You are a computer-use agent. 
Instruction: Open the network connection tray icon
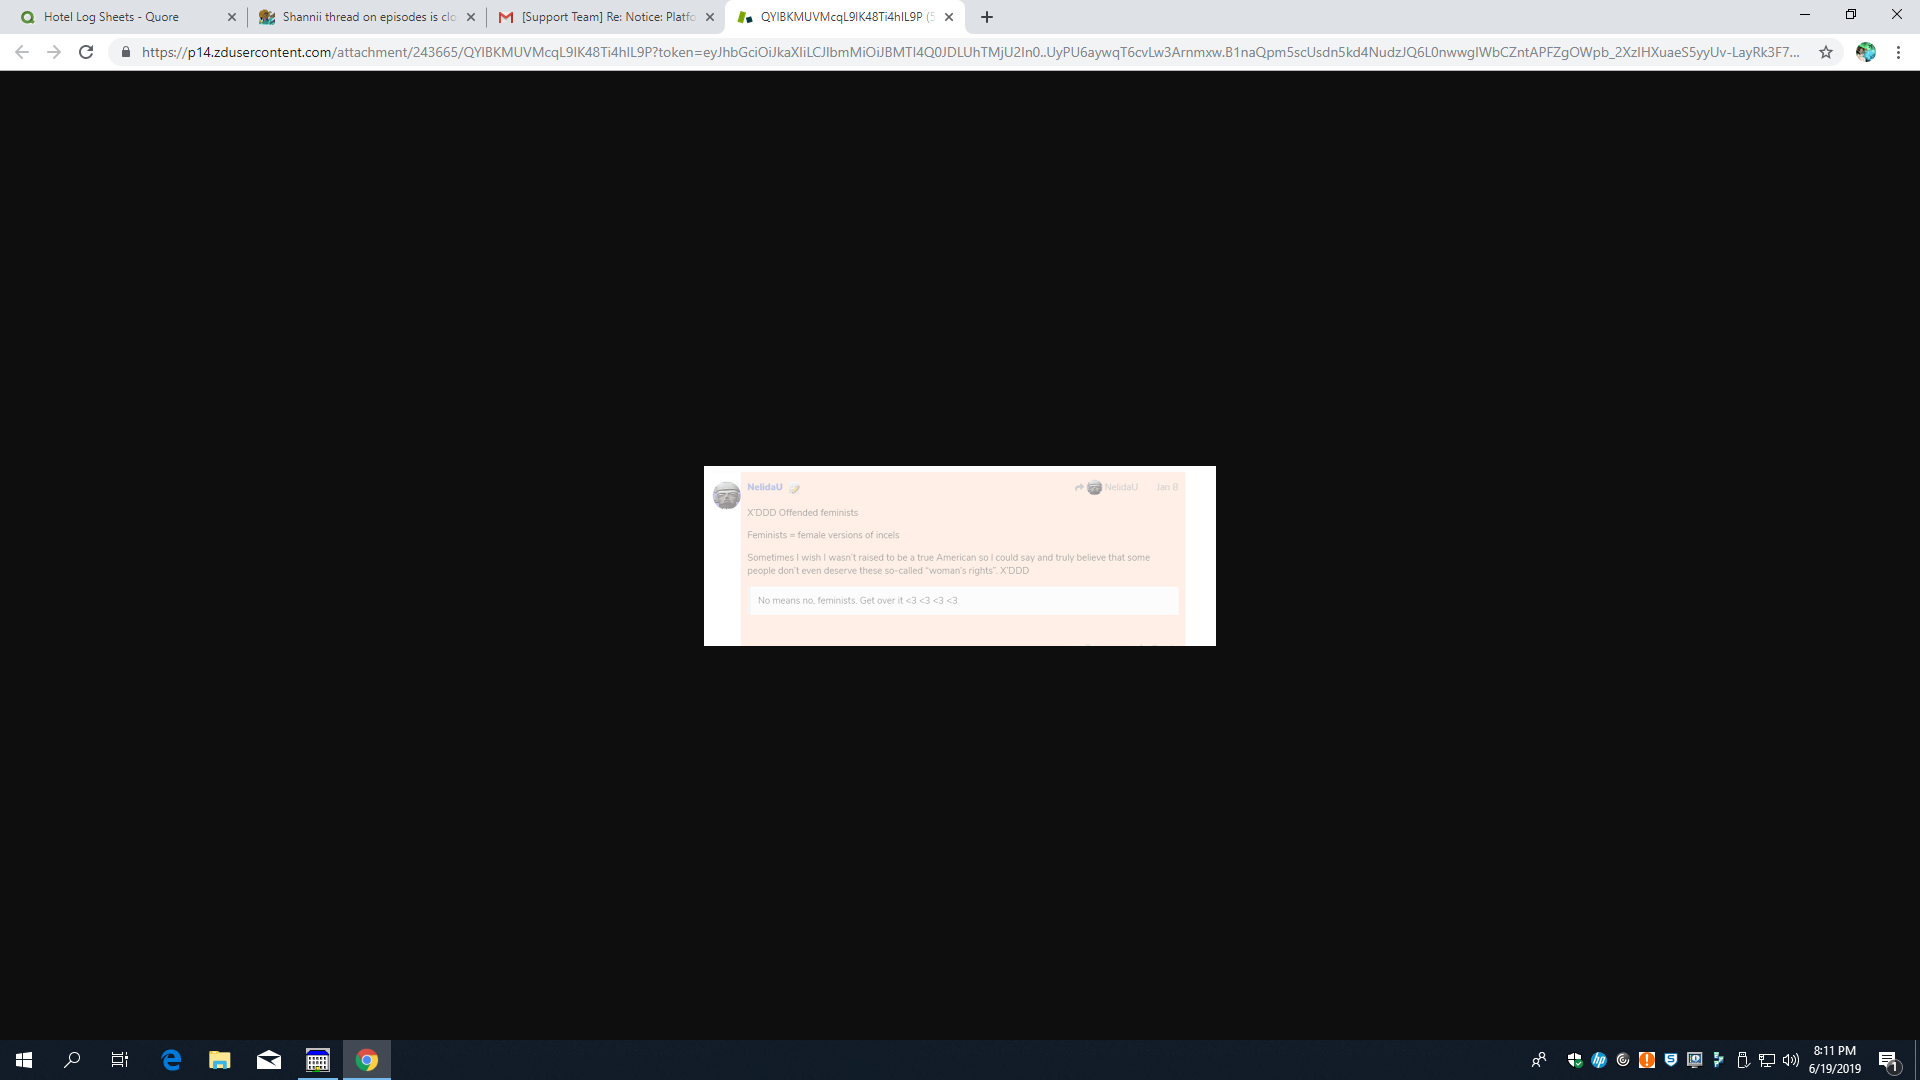(x=1767, y=1060)
